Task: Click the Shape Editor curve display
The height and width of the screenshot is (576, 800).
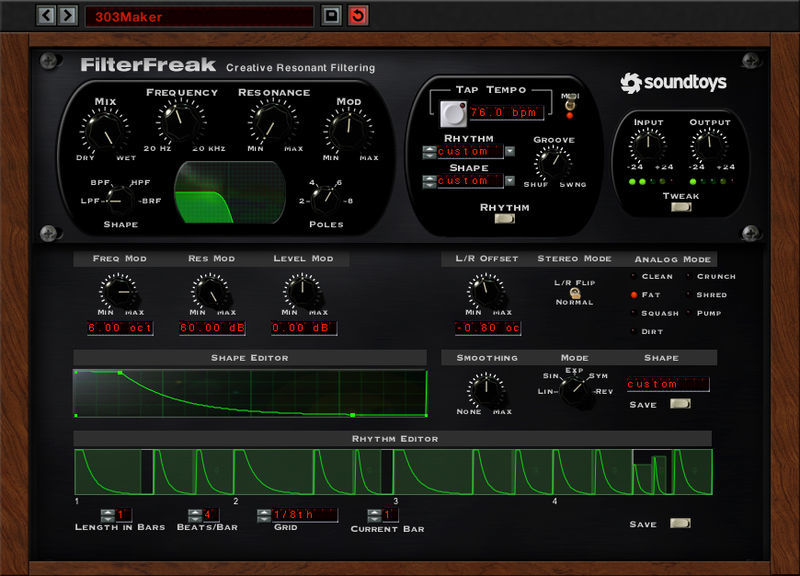Action: pos(250,393)
